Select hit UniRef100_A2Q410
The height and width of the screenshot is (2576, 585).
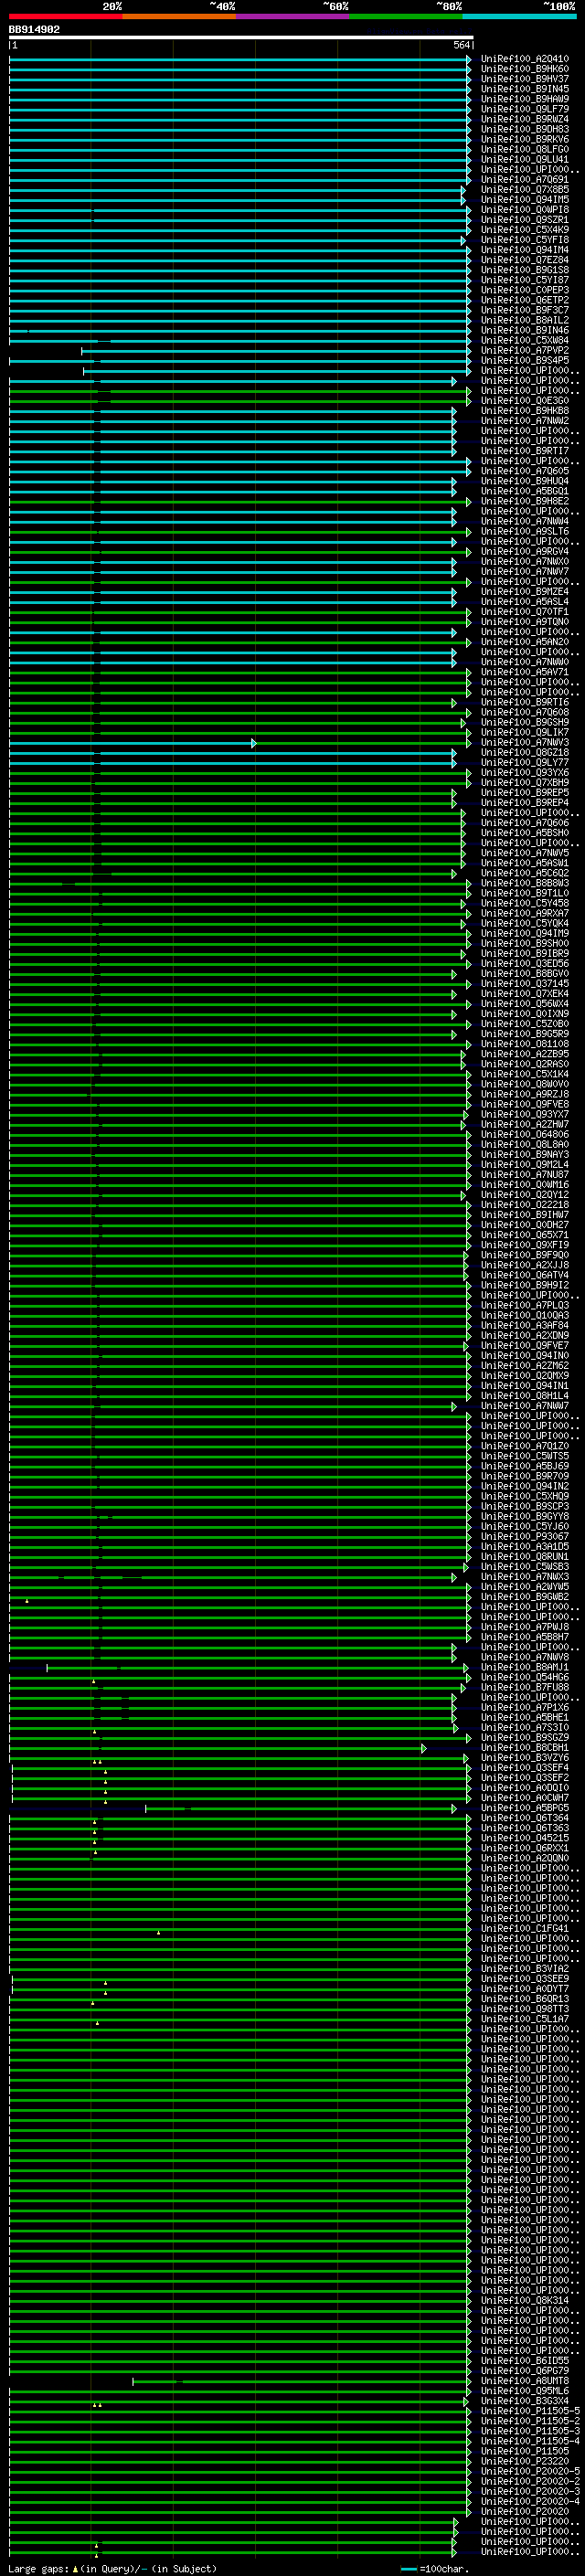(525, 59)
